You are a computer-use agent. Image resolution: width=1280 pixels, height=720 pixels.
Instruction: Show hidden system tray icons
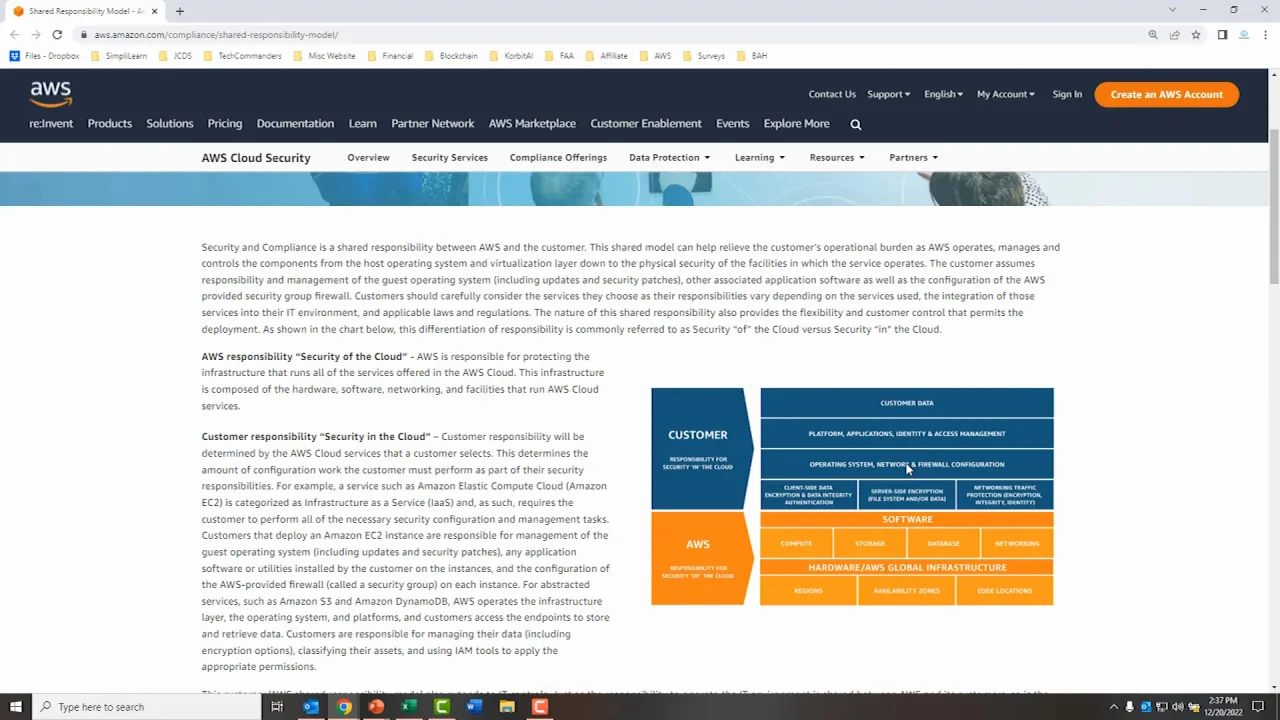tap(1114, 707)
